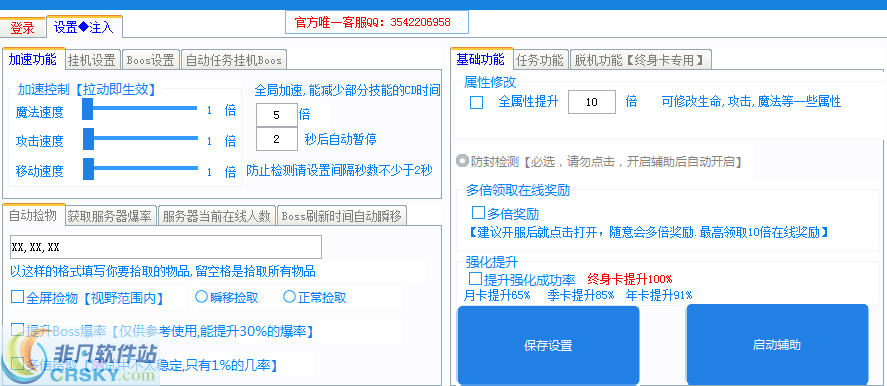The height and width of the screenshot is (386, 887).
Task: Click the 官方唯一客服QQ number text
Action: [373, 23]
